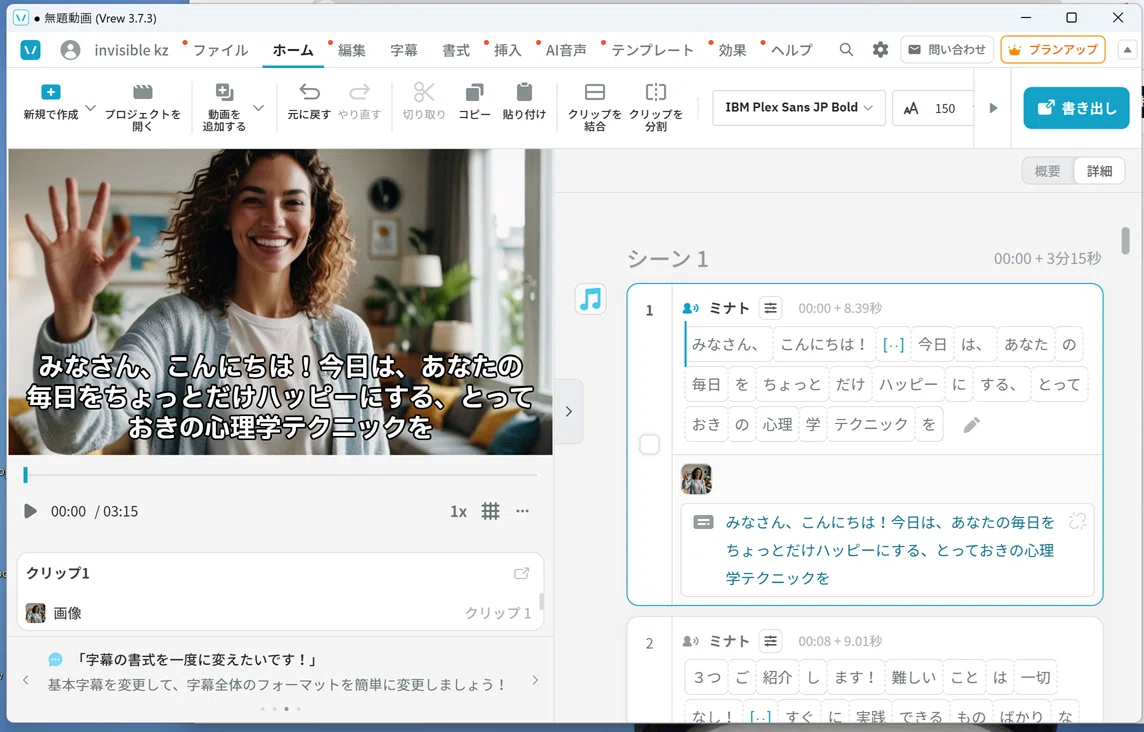The image size is (1144, 732).
Task: Select the clip 1 image thumbnail
Action: pyautogui.click(x=696, y=479)
